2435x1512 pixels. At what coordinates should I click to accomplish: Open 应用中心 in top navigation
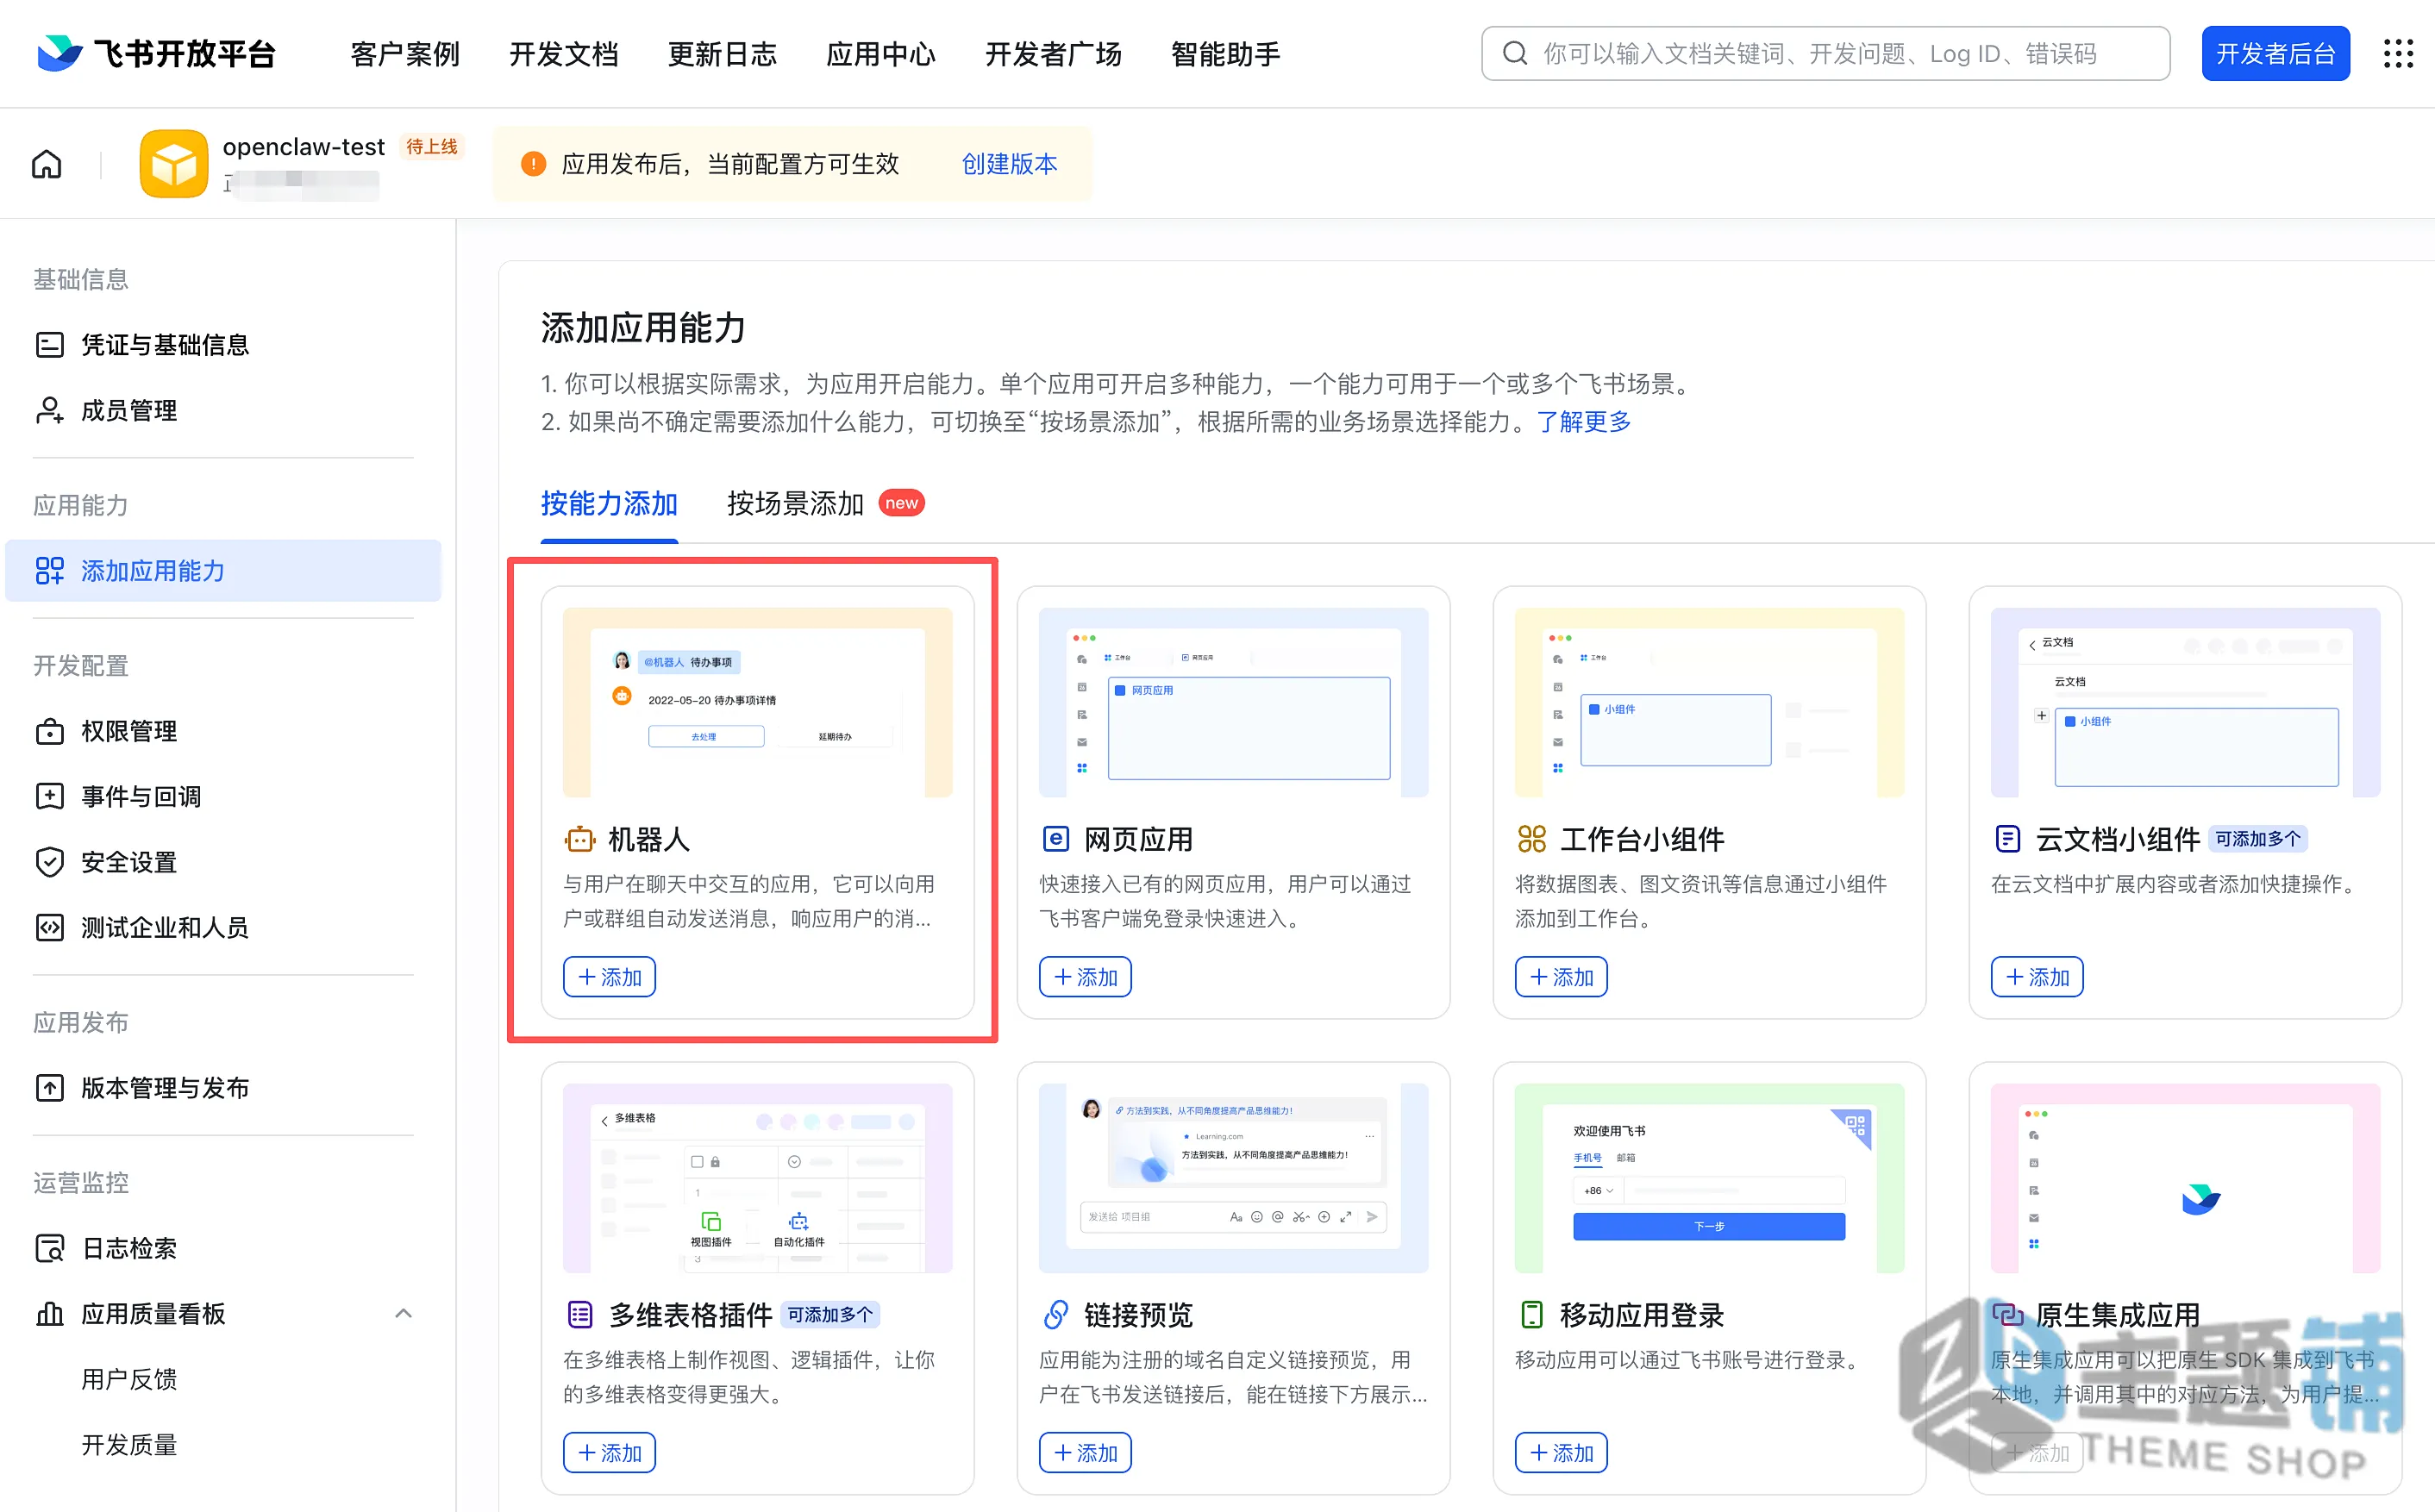[881, 53]
